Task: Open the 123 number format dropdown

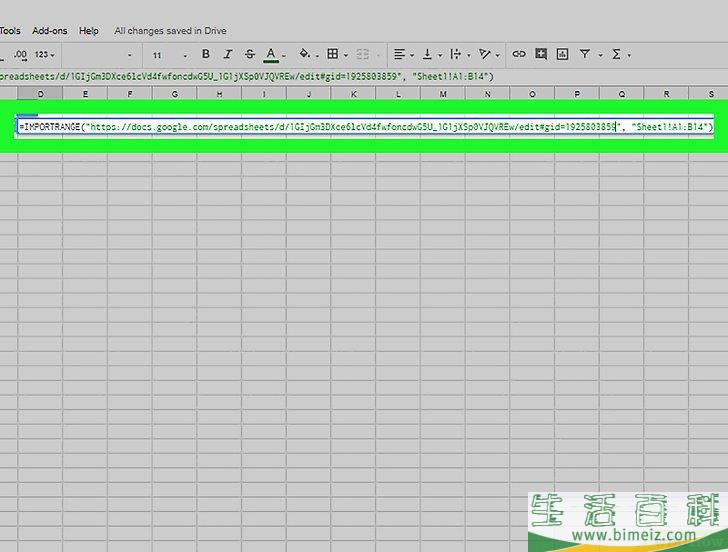Action: pos(45,54)
